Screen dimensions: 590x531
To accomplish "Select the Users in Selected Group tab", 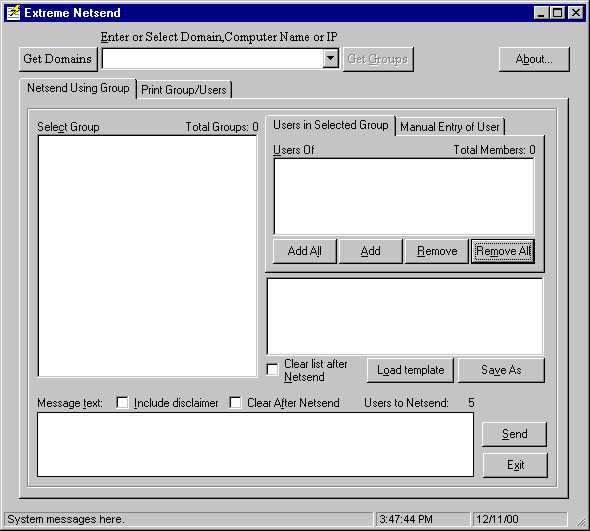I will click(331, 125).
